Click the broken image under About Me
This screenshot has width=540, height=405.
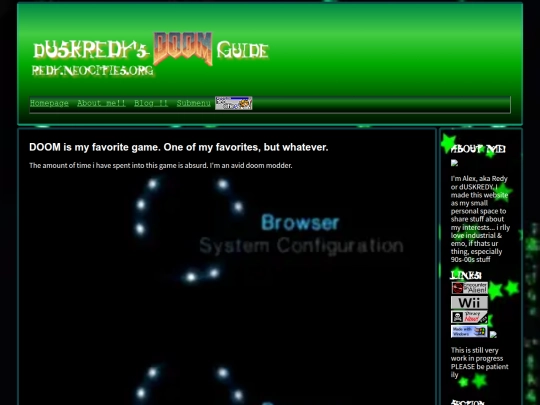click(454, 163)
